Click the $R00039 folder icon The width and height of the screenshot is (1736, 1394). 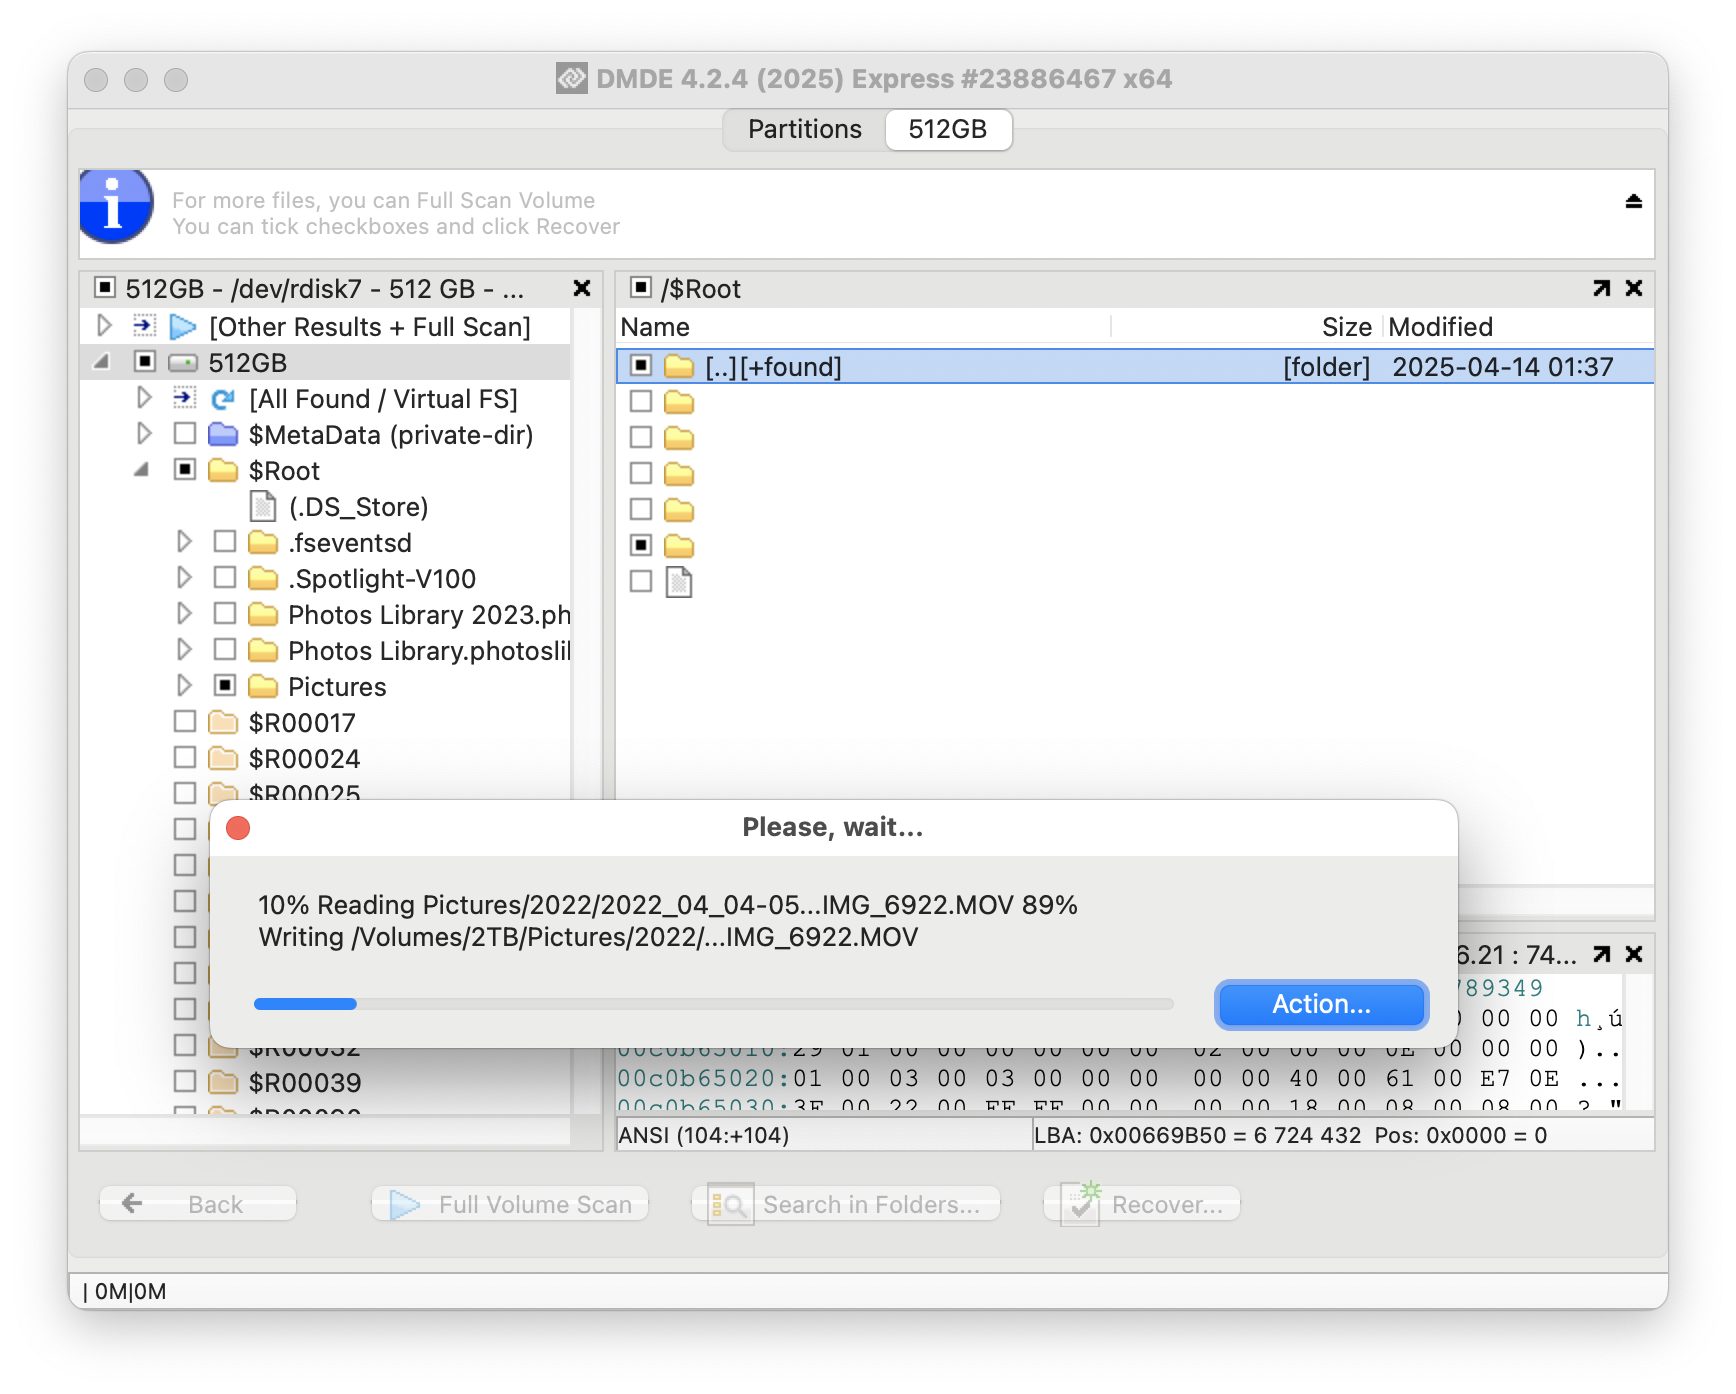click(x=223, y=1082)
